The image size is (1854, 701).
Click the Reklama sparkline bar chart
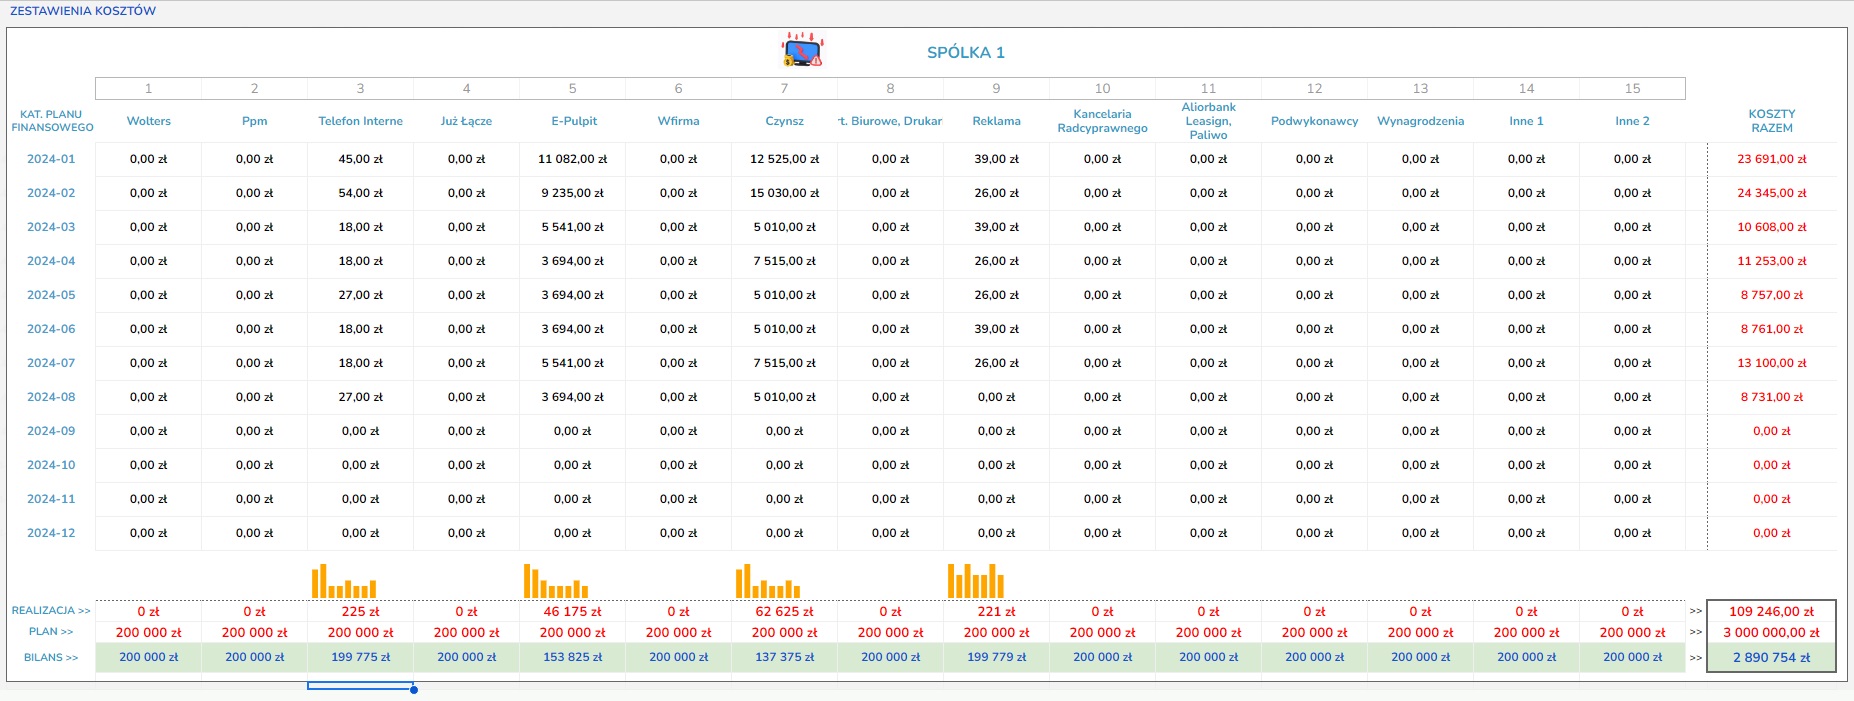pyautogui.click(x=976, y=581)
